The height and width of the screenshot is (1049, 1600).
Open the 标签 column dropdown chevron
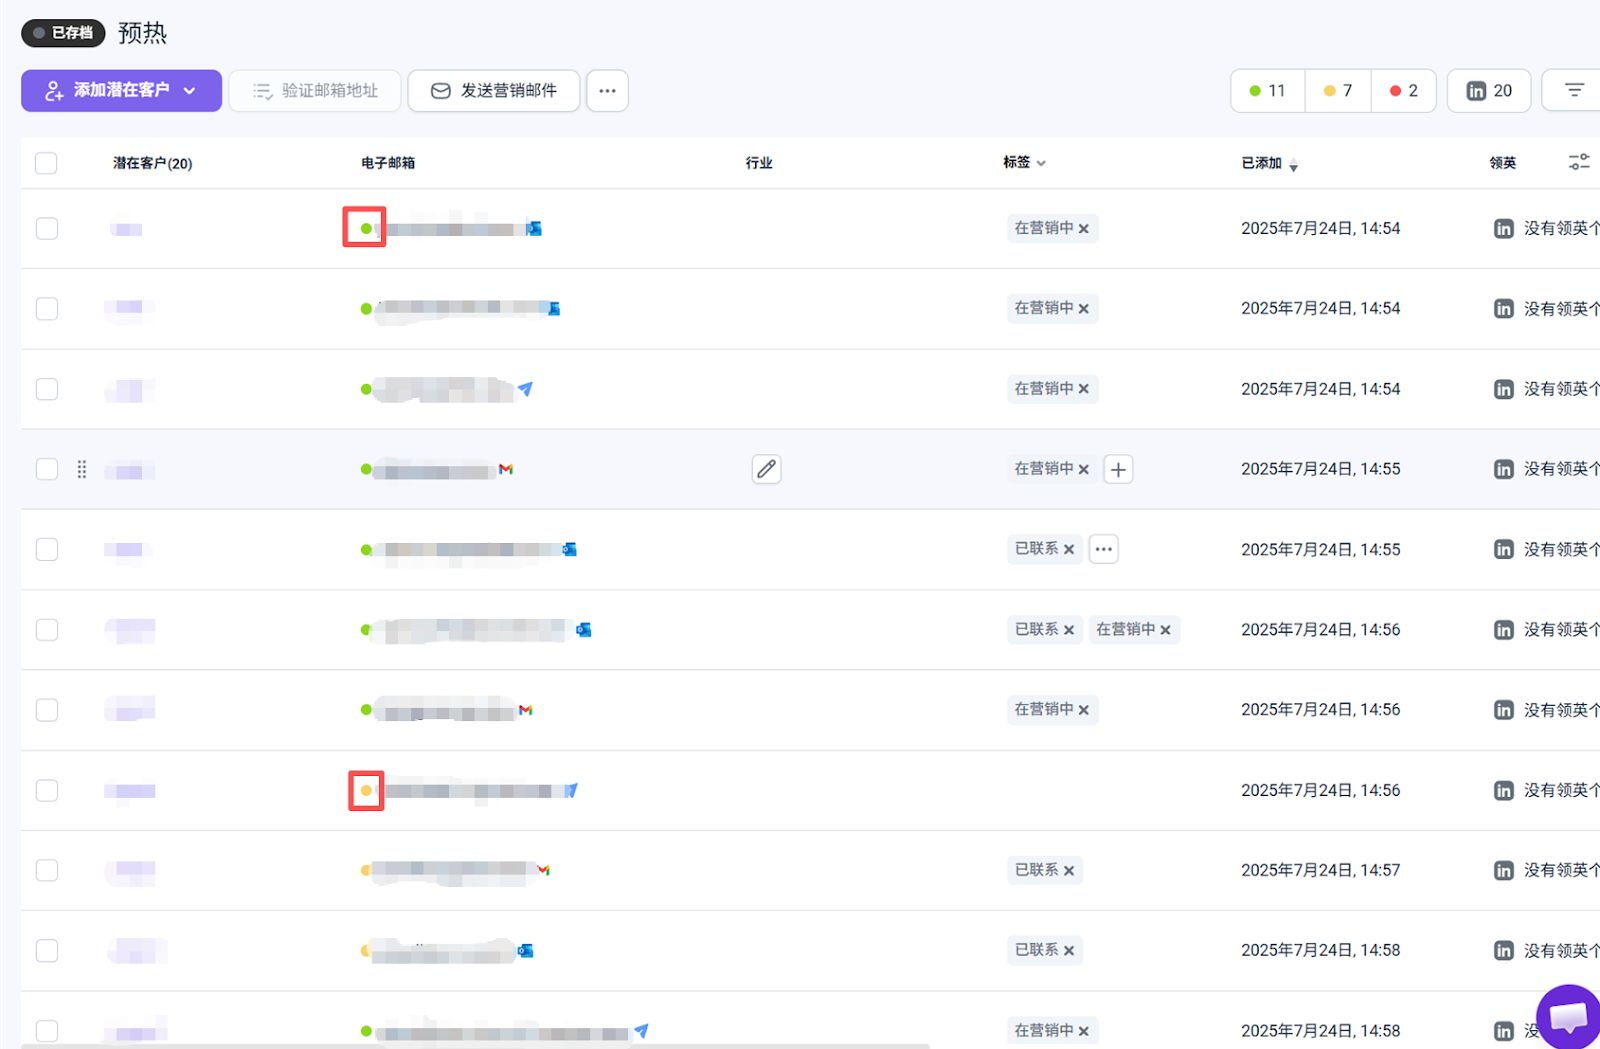[x=1041, y=163]
